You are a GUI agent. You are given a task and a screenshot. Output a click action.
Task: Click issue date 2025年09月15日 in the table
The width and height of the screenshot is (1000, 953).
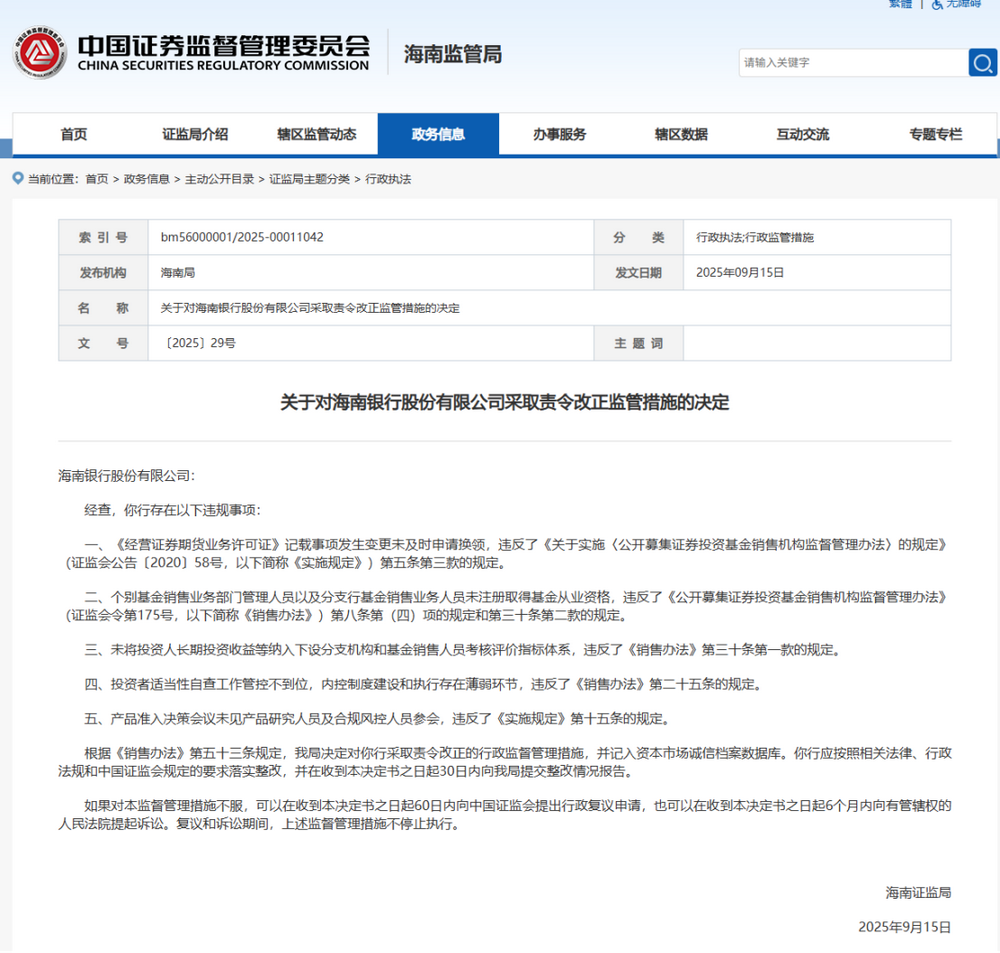[740, 273]
